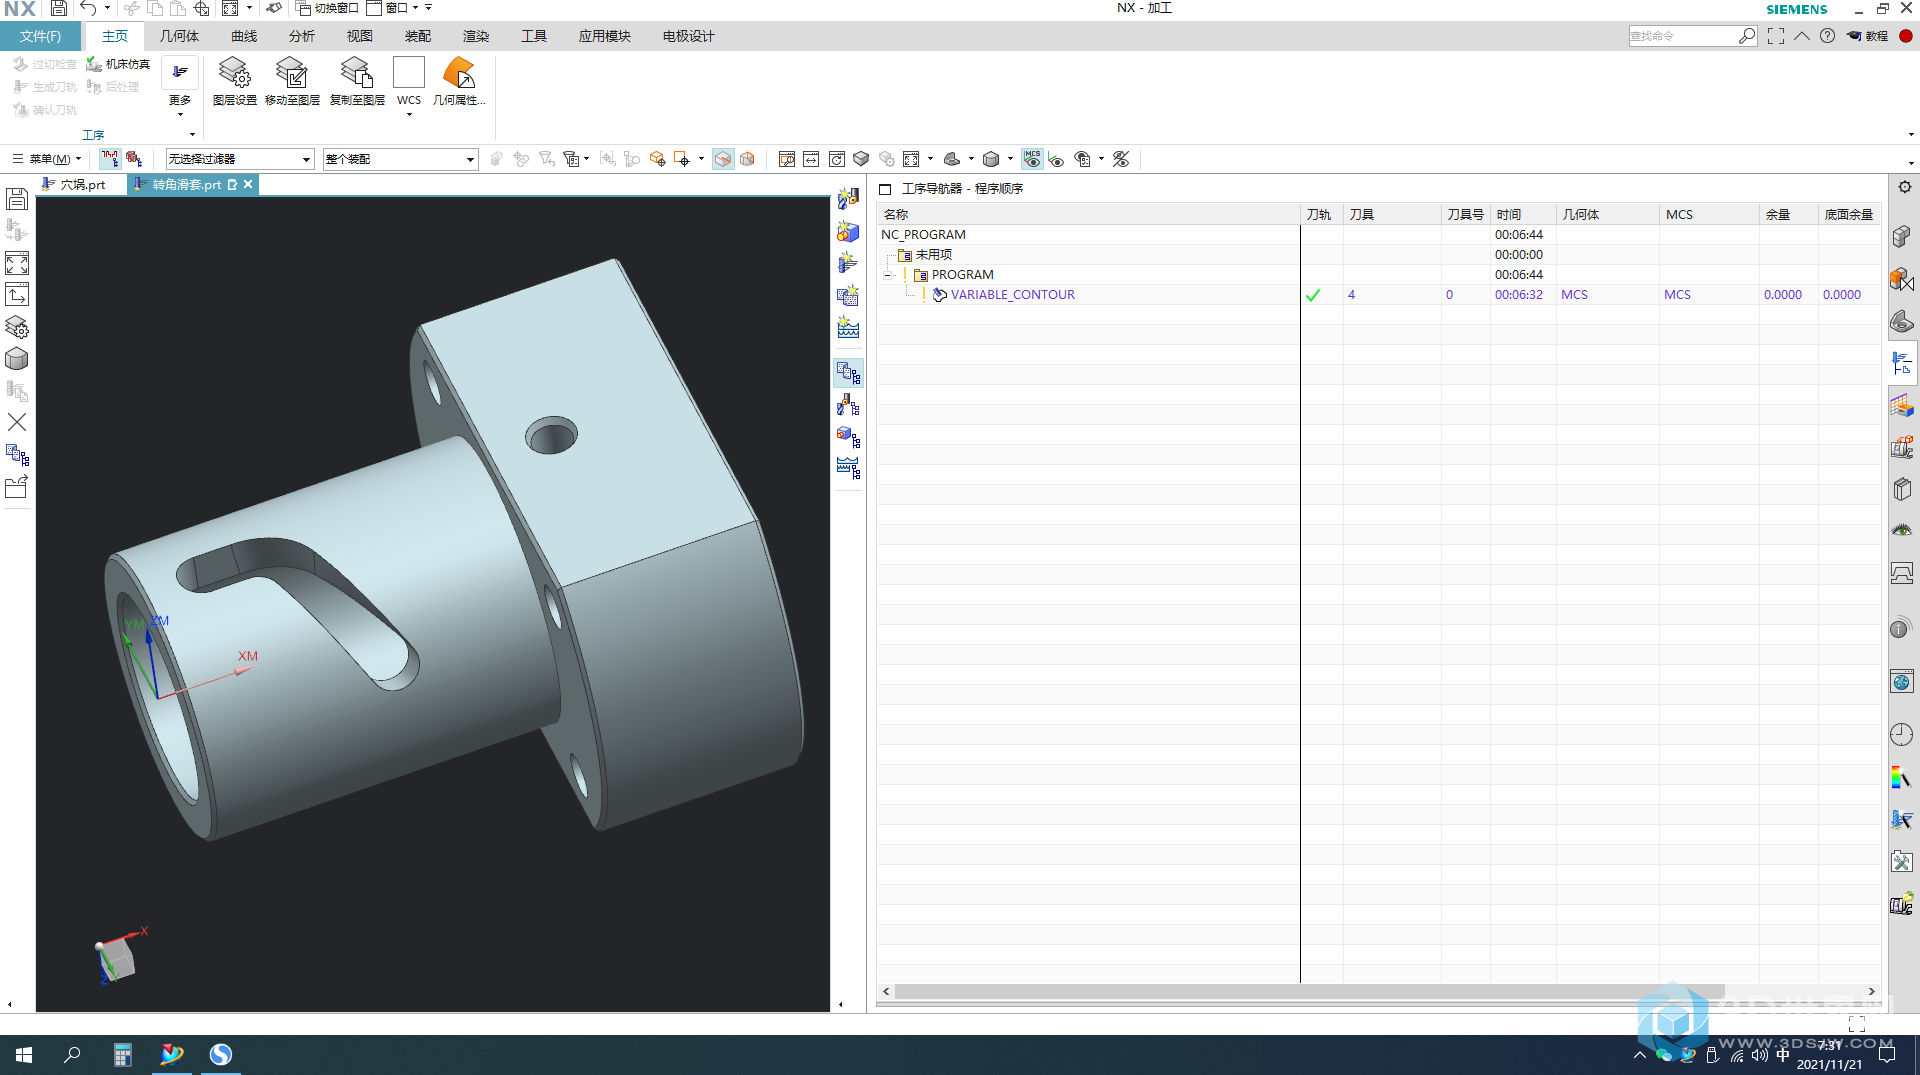1920x1075 pixels.
Task: Expand the WCS dropdown arrow
Action: (409, 115)
